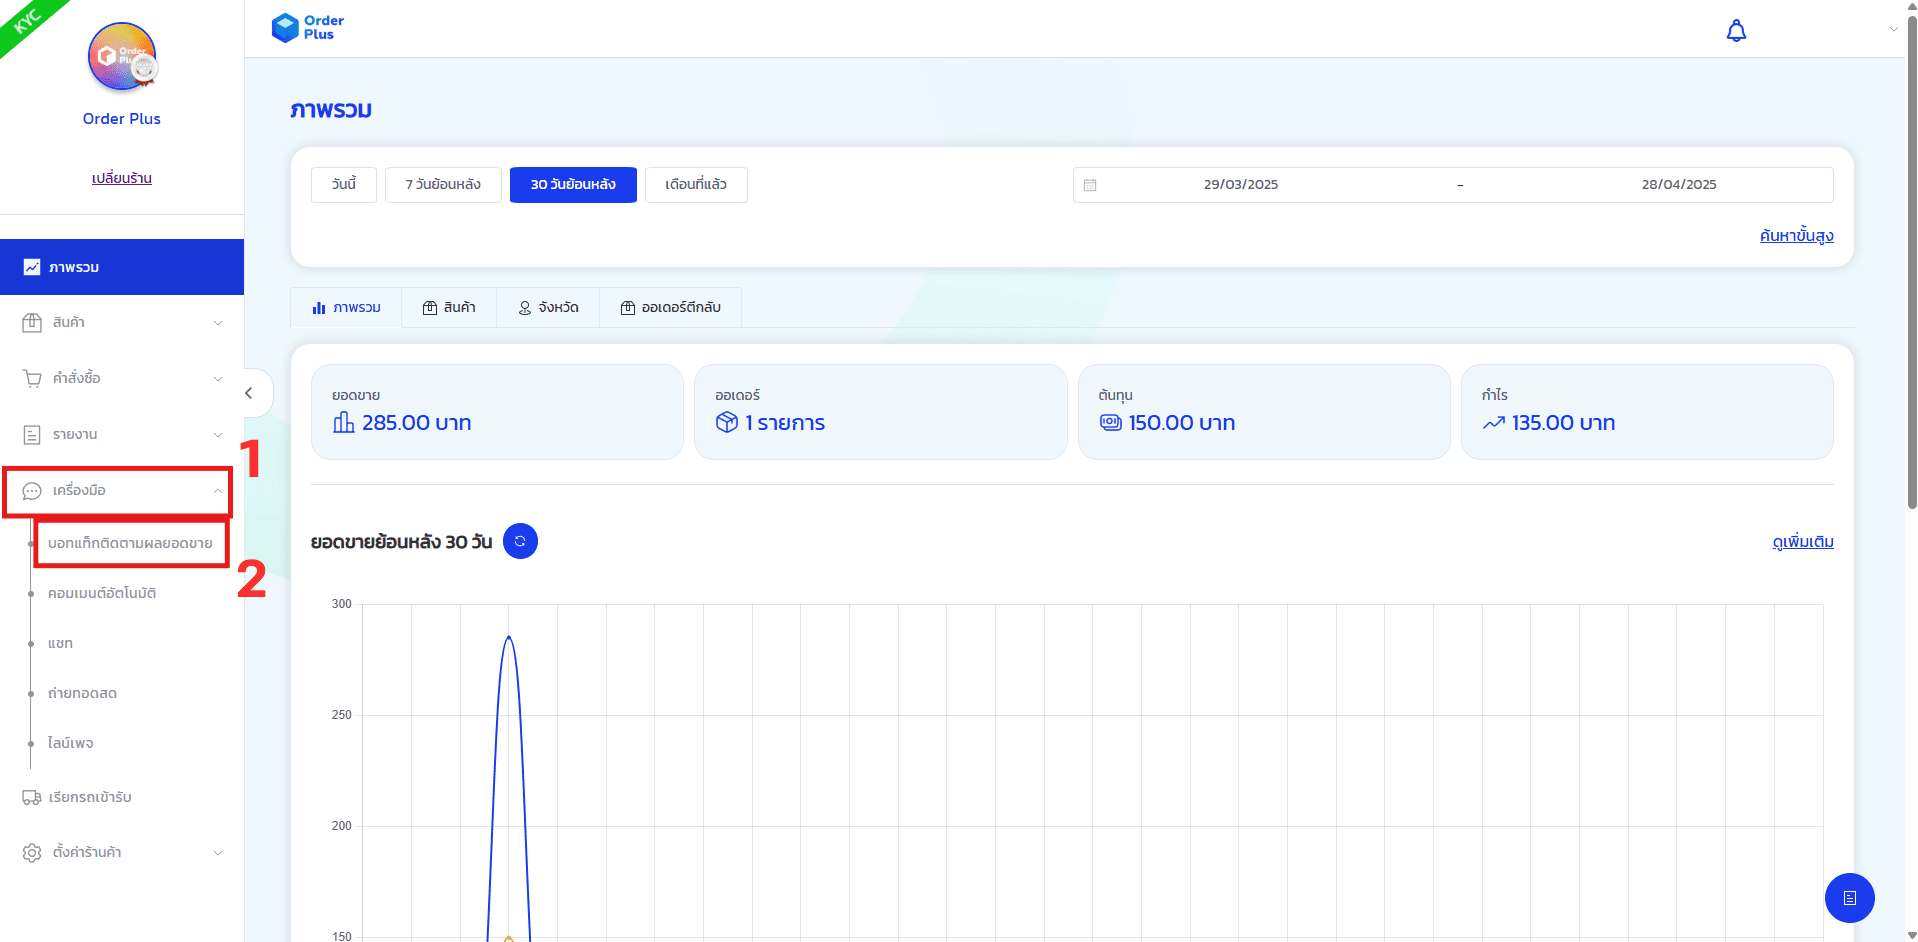Click the ภาพรวม page heading
The height and width of the screenshot is (942, 1918).
point(331,110)
